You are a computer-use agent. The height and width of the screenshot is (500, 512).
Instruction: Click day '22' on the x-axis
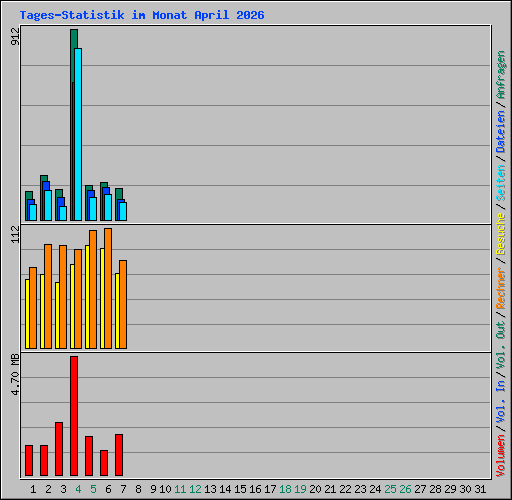[345, 489]
